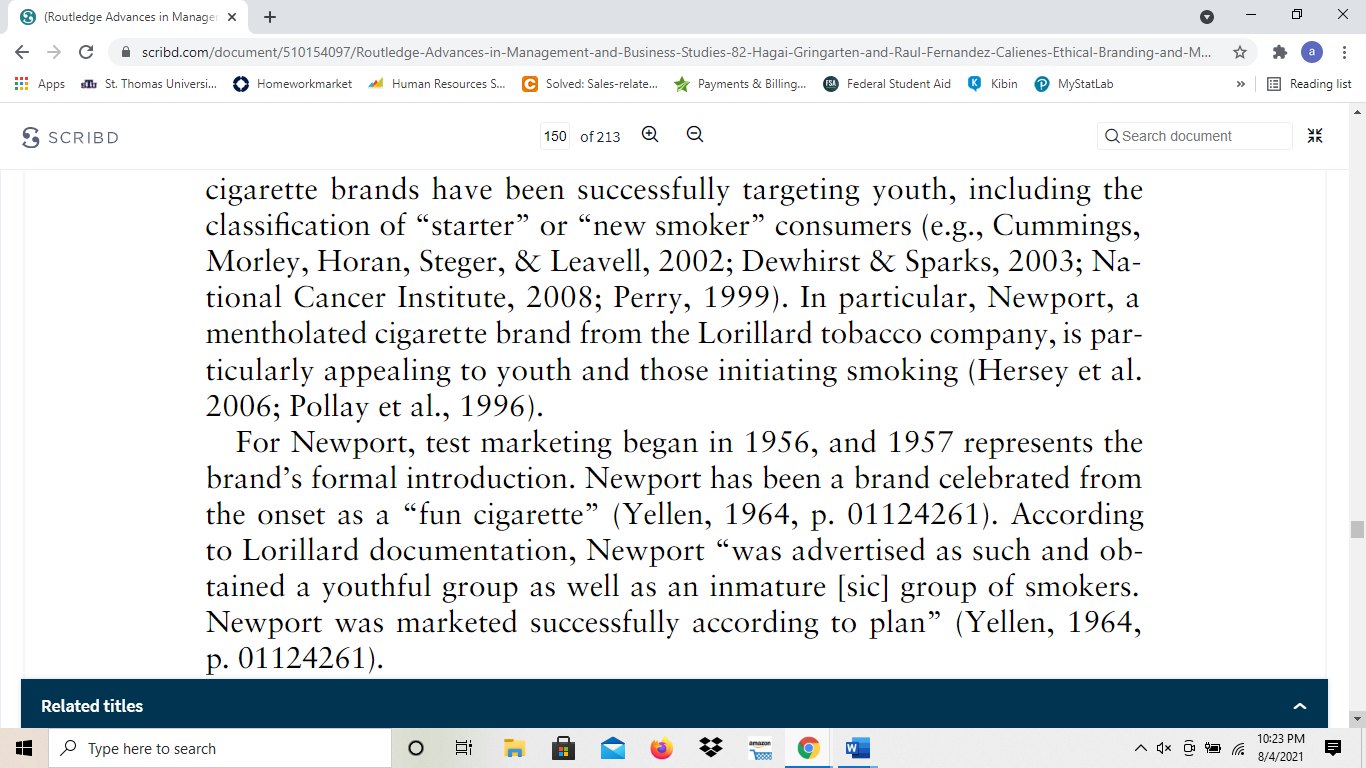
Task: Click the Search document field
Action: click(1195, 136)
